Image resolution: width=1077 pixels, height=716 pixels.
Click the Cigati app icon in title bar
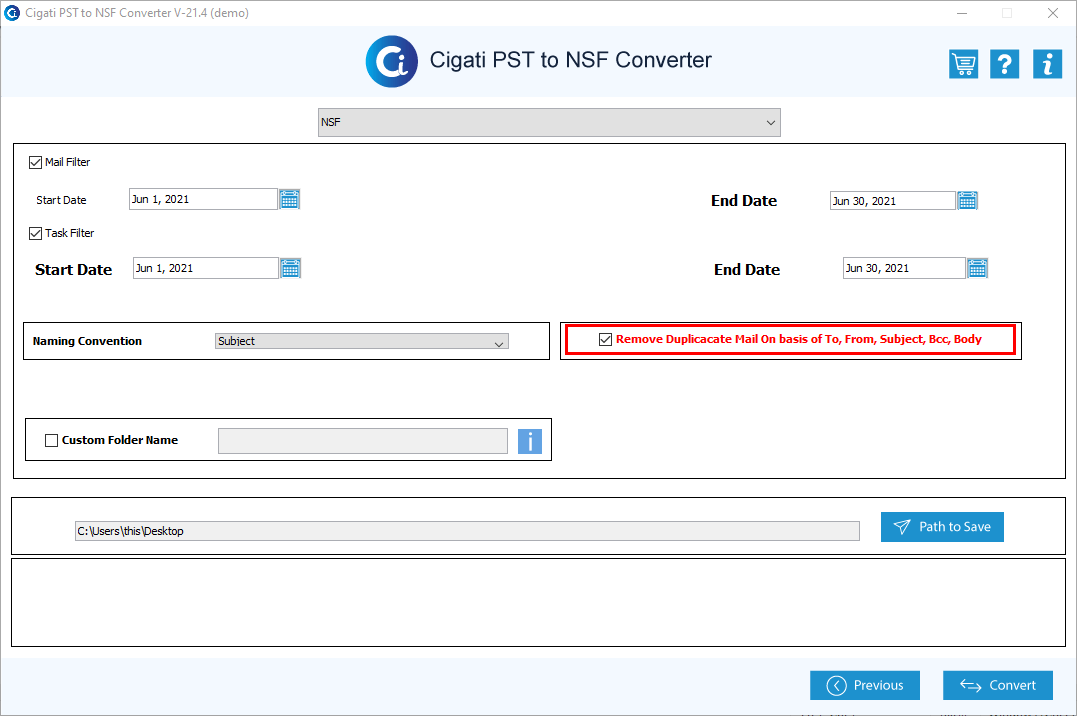(12, 13)
